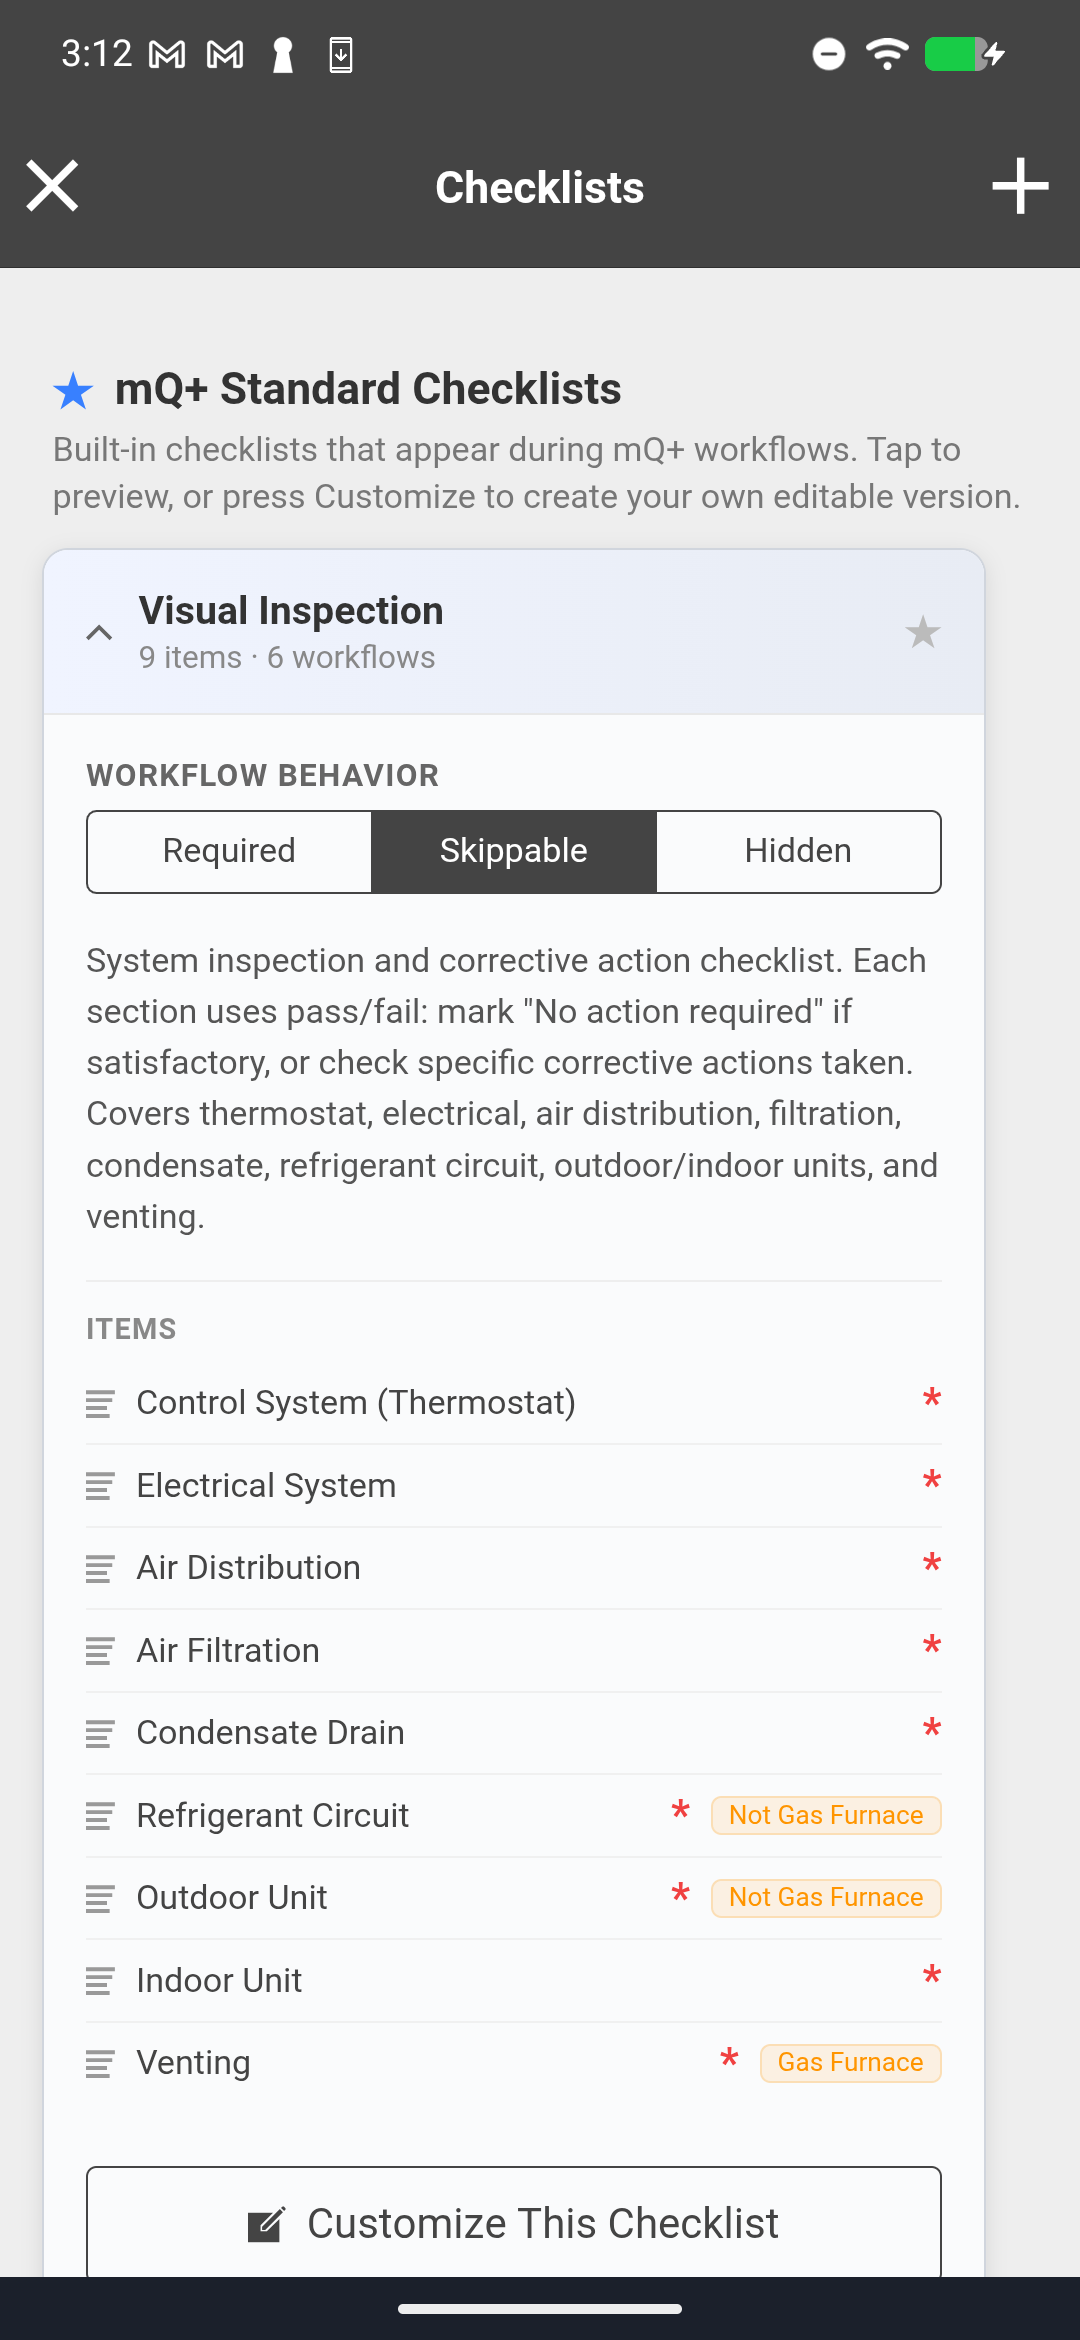1080x2340 pixels.
Task: Tap the Gas Furnace tag on Venting
Action: 850,2062
